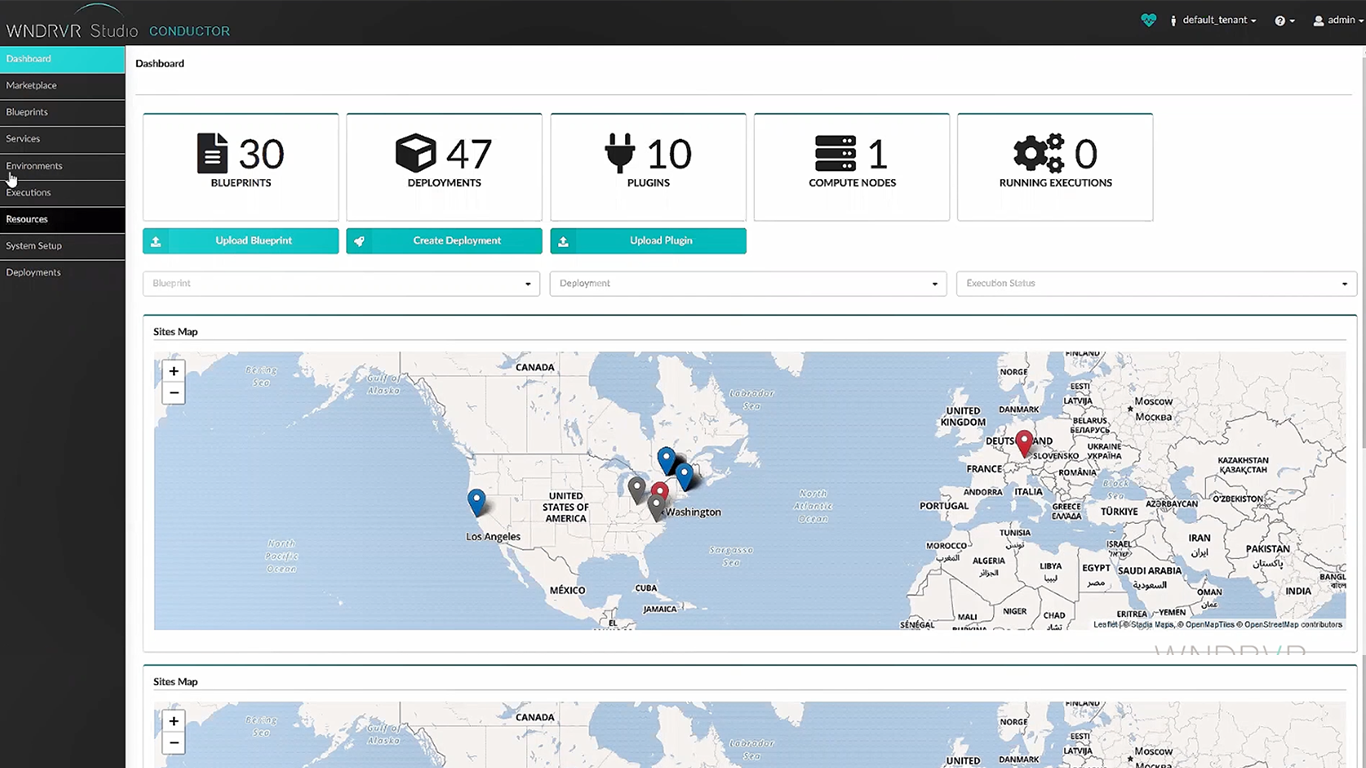This screenshot has width=1366, height=768.
Task: Click the Running Executions gears icon
Action: (1039, 154)
